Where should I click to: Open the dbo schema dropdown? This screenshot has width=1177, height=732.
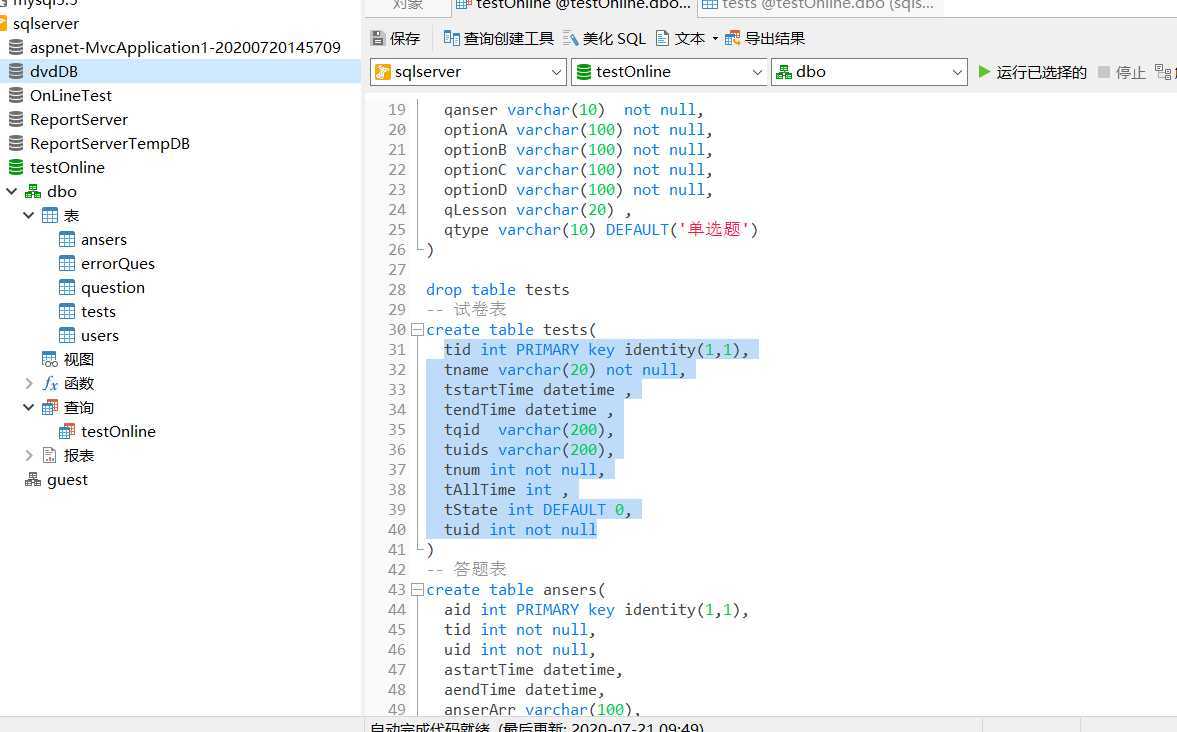pos(957,72)
